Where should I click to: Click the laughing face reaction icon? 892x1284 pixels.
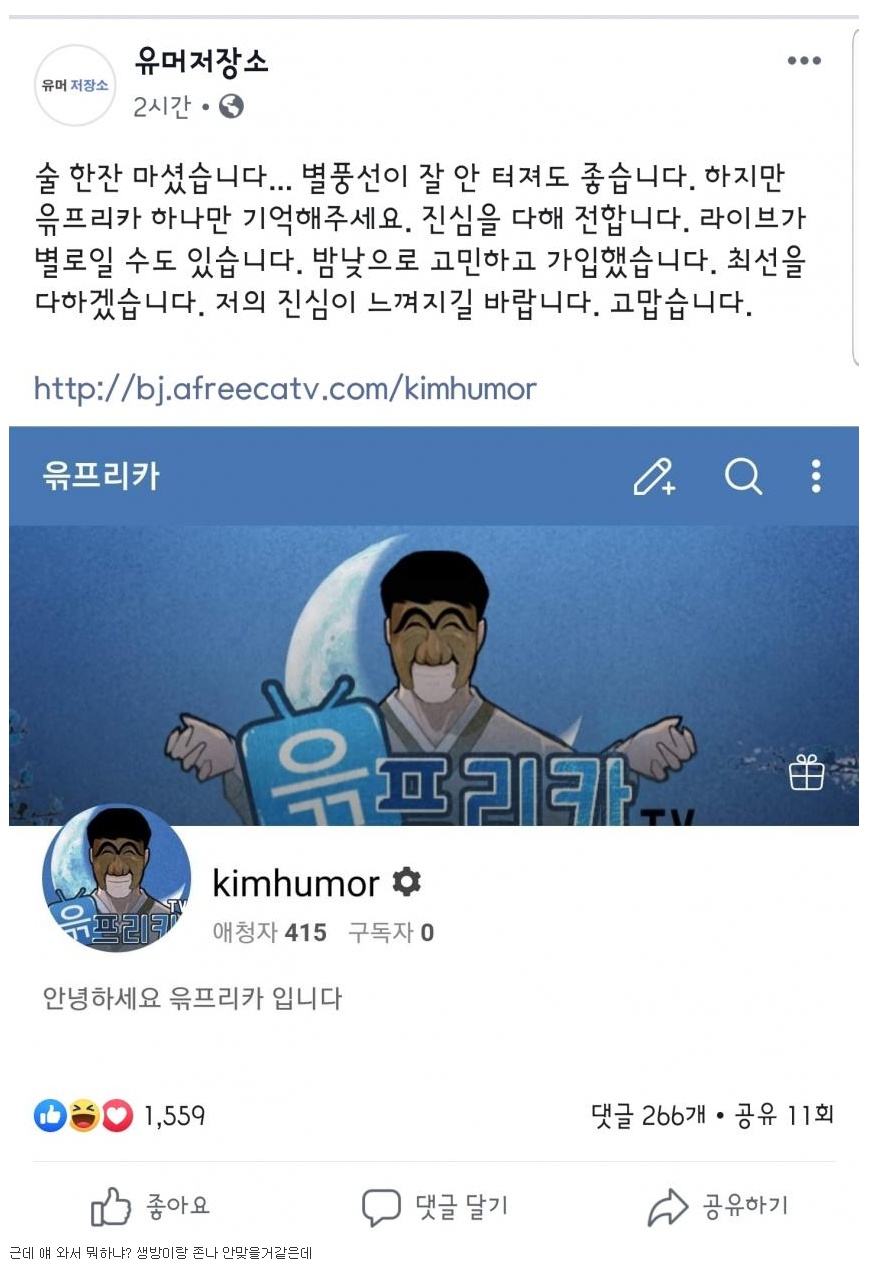(83, 1115)
